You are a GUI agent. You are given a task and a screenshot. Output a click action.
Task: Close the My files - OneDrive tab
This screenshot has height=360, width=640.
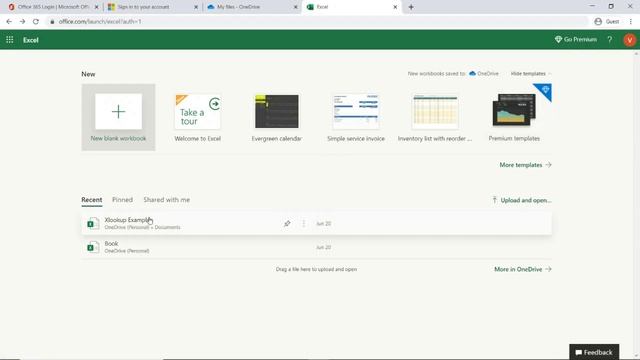tap(296, 7)
